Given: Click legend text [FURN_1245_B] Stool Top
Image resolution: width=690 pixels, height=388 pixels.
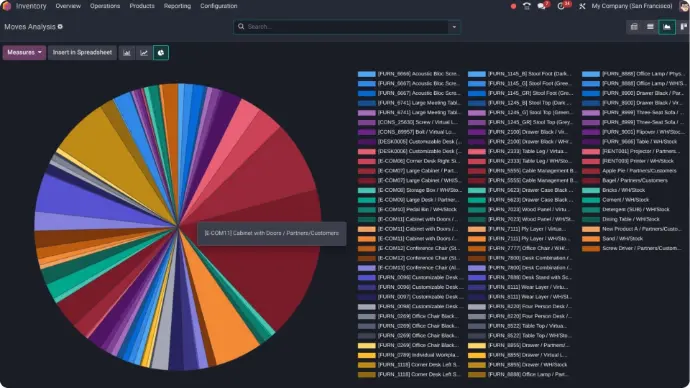Looking at the screenshot, I should (x=530, y=103).
